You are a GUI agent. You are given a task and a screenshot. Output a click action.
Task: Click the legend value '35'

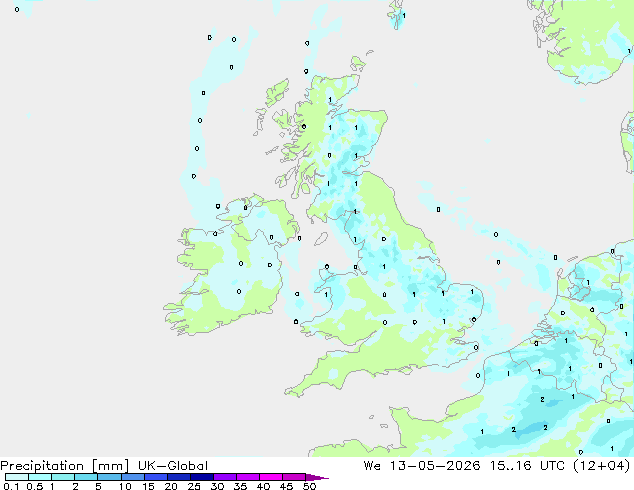tap(240, 486)
